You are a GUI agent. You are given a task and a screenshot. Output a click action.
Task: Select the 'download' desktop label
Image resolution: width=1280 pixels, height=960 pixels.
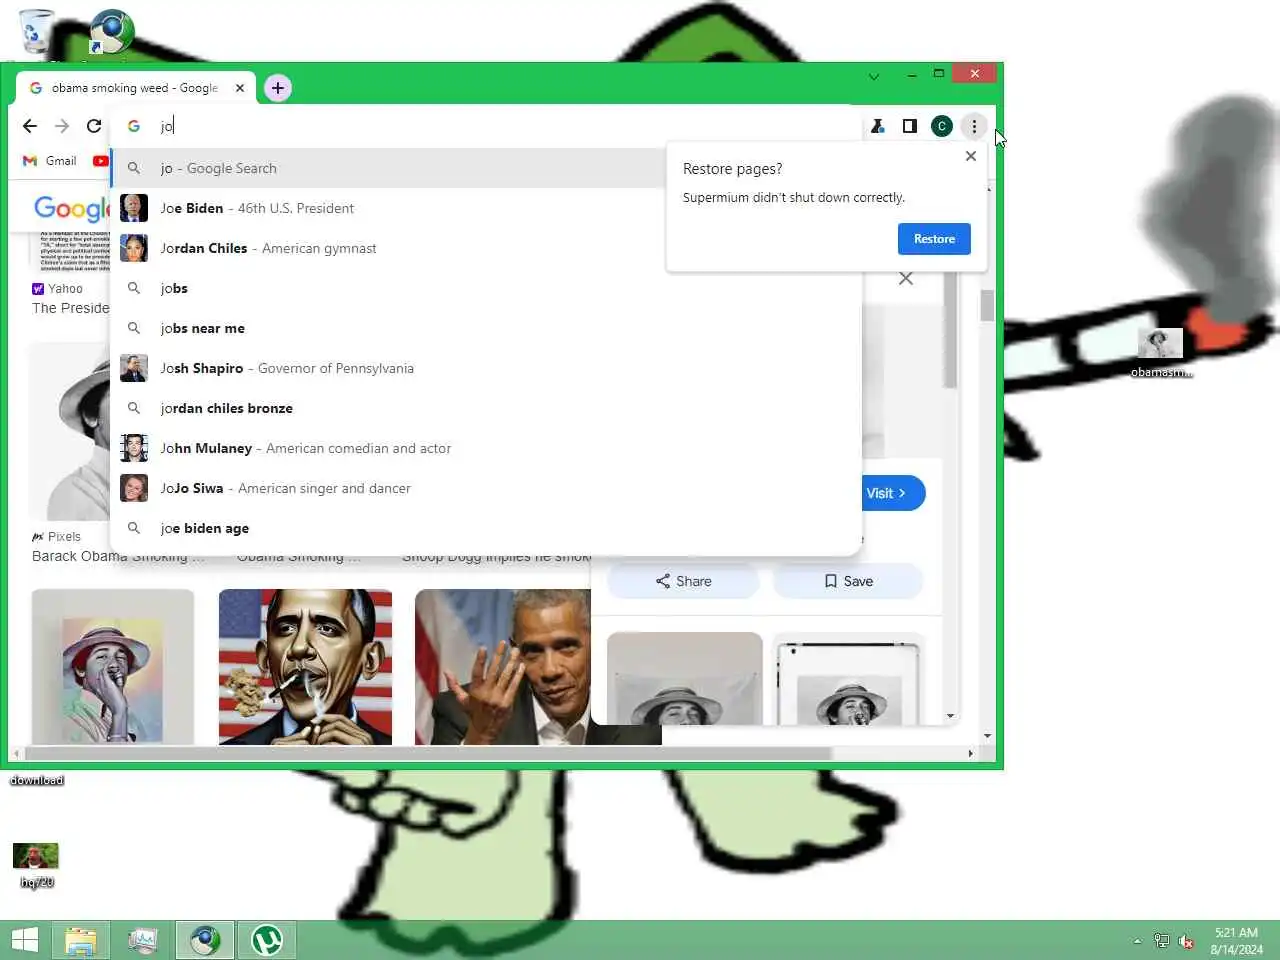[x=37, y=780]
